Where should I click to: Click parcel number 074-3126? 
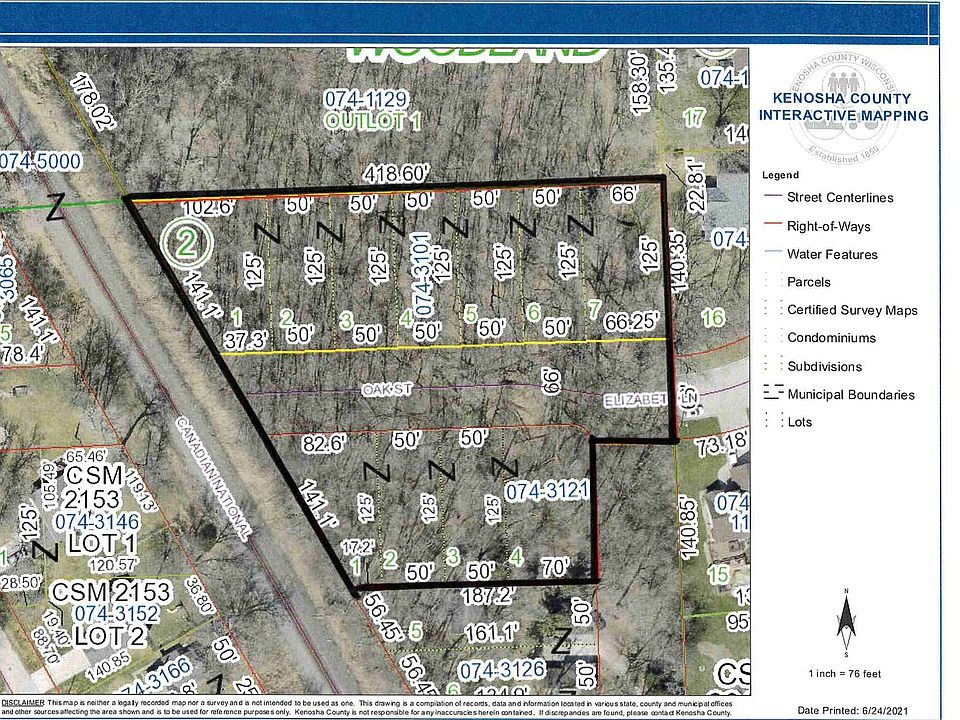click(501, 670)
